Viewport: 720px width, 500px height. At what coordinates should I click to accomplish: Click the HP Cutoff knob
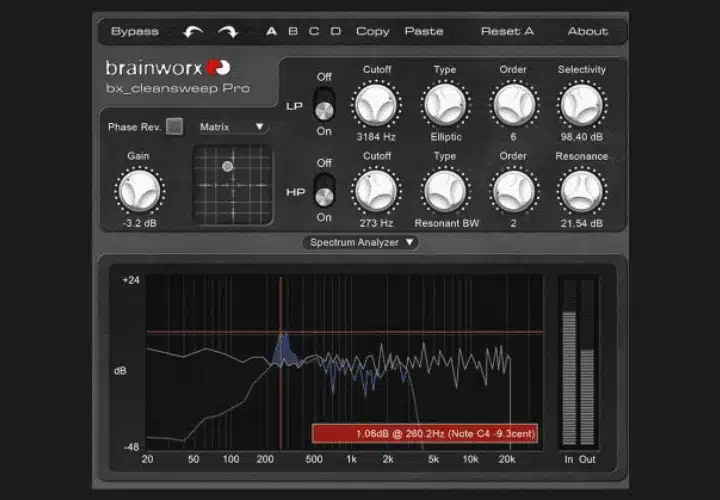[376, 191]
